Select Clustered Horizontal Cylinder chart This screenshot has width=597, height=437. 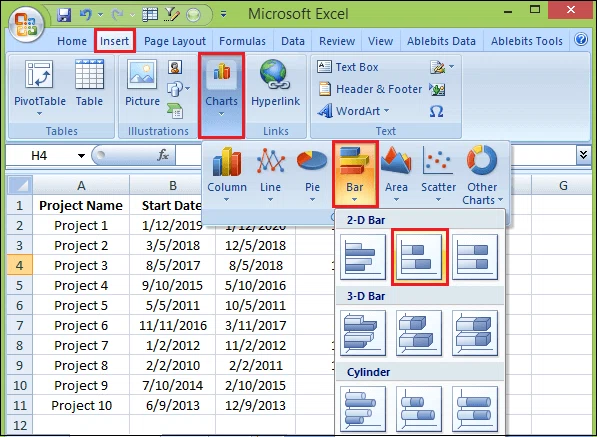click(x=363, y=409)
